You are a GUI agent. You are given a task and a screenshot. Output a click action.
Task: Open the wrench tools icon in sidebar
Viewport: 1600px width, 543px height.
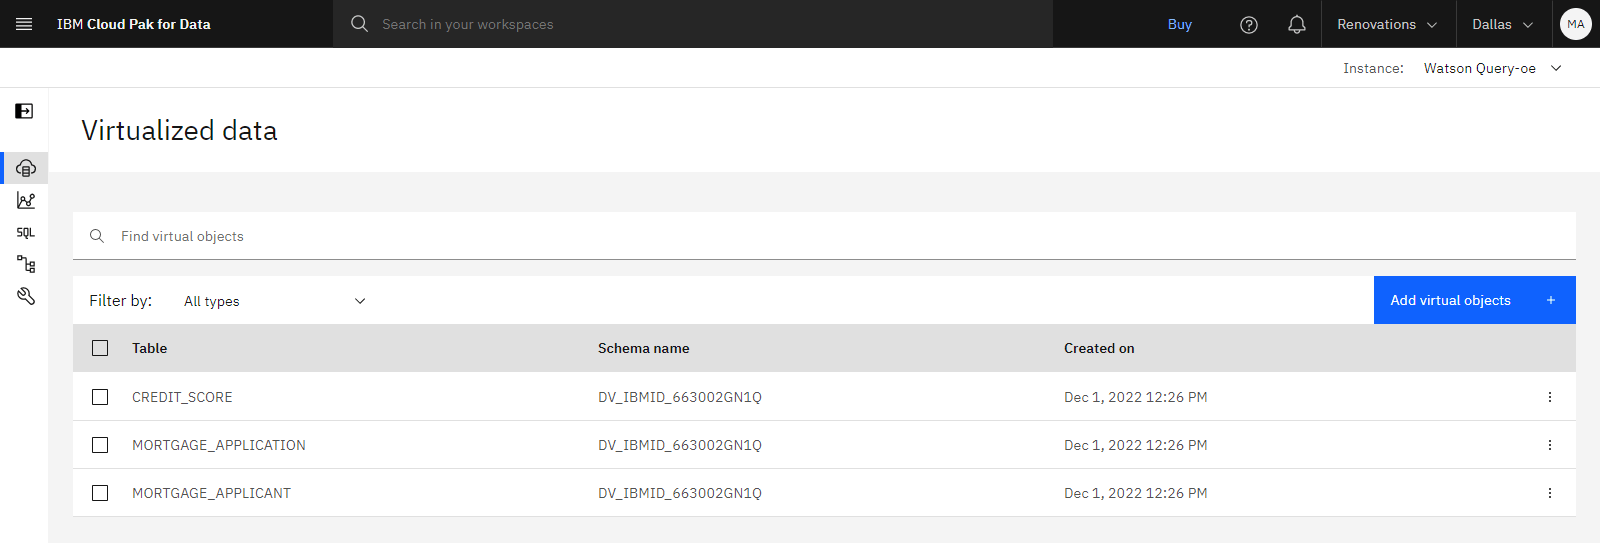coord(26,296)
